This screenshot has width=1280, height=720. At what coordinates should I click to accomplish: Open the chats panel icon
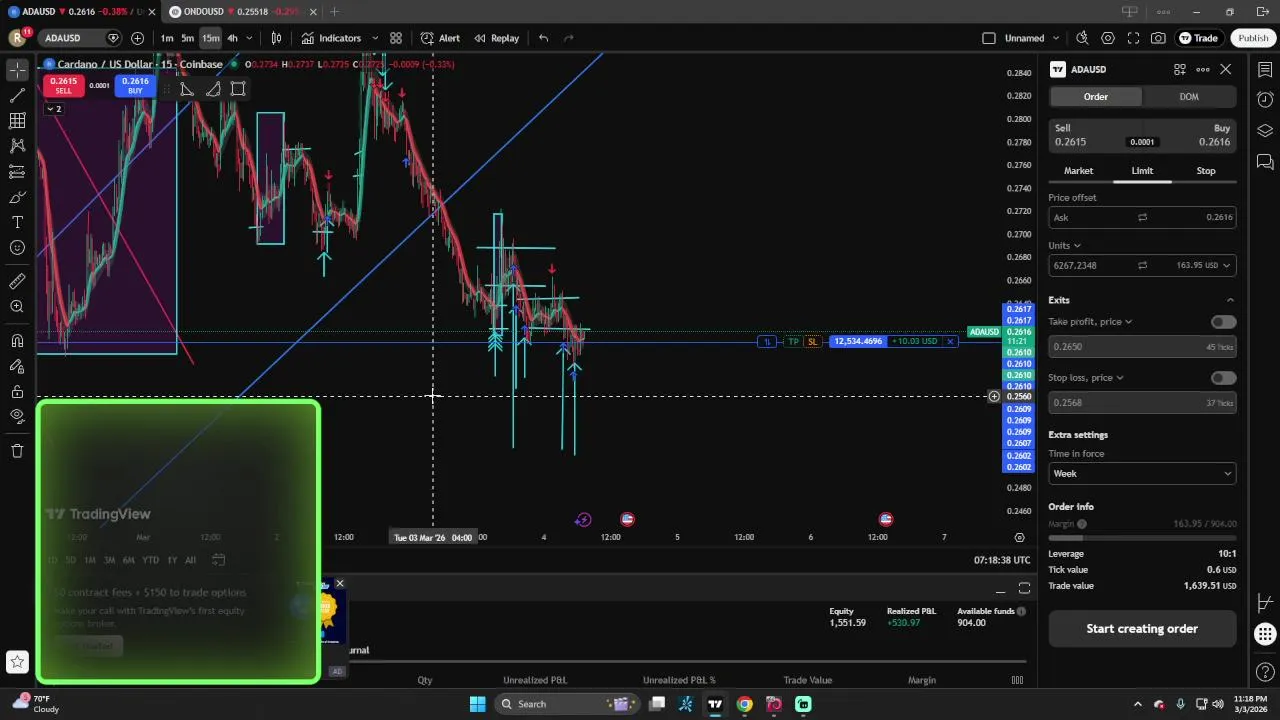1265,162
